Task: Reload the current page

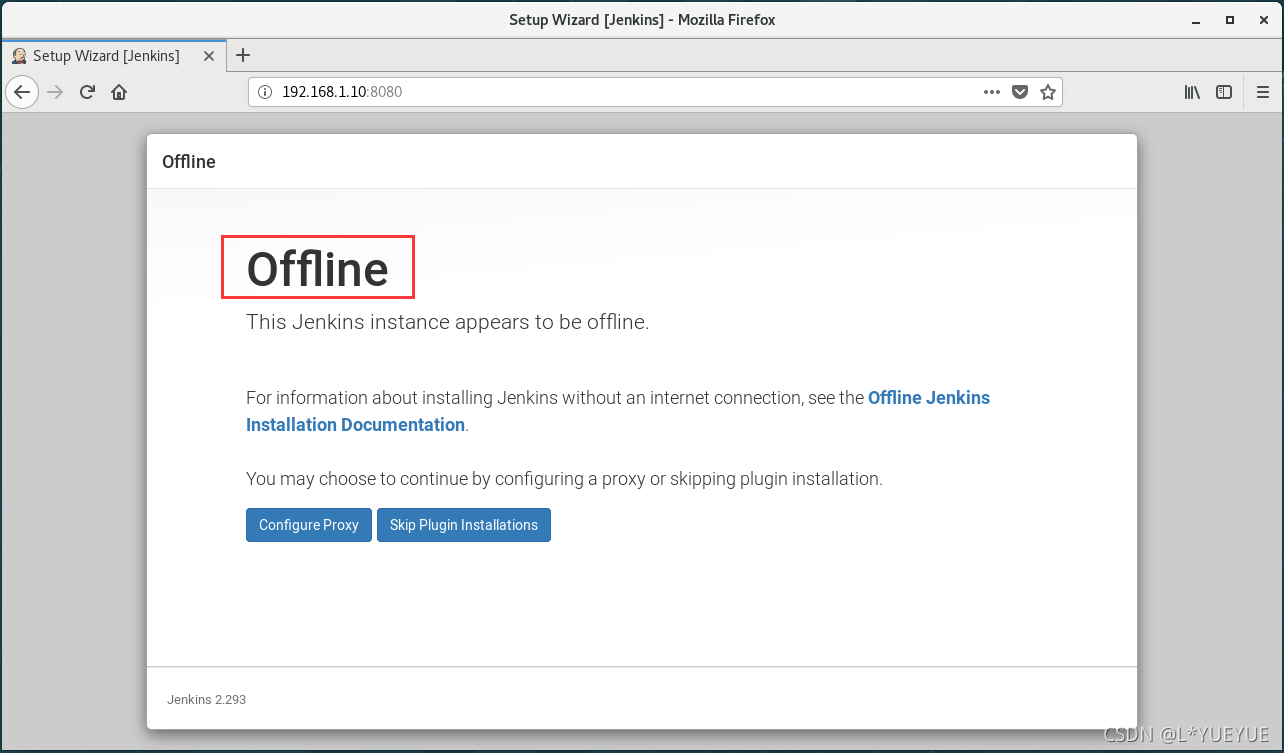Action: coord(87,92)
